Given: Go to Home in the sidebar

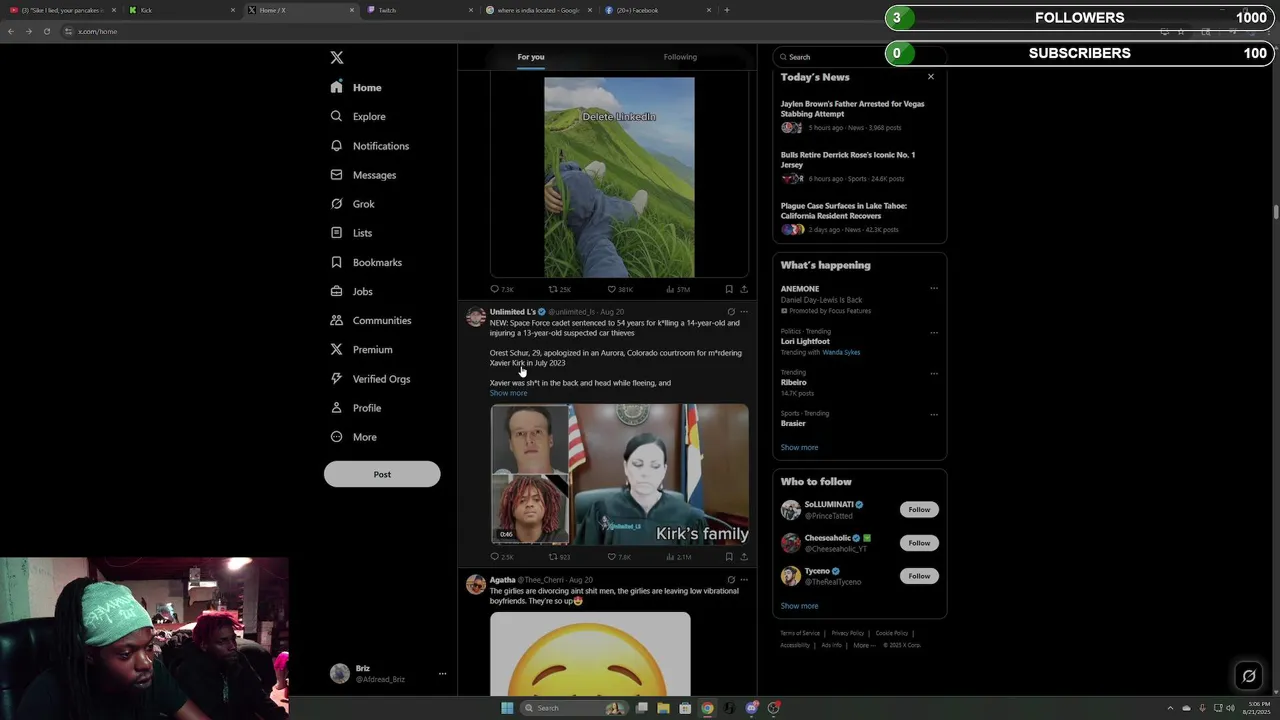Looking at the screenshot, I should pyautogui.click(x=357, y=88).
